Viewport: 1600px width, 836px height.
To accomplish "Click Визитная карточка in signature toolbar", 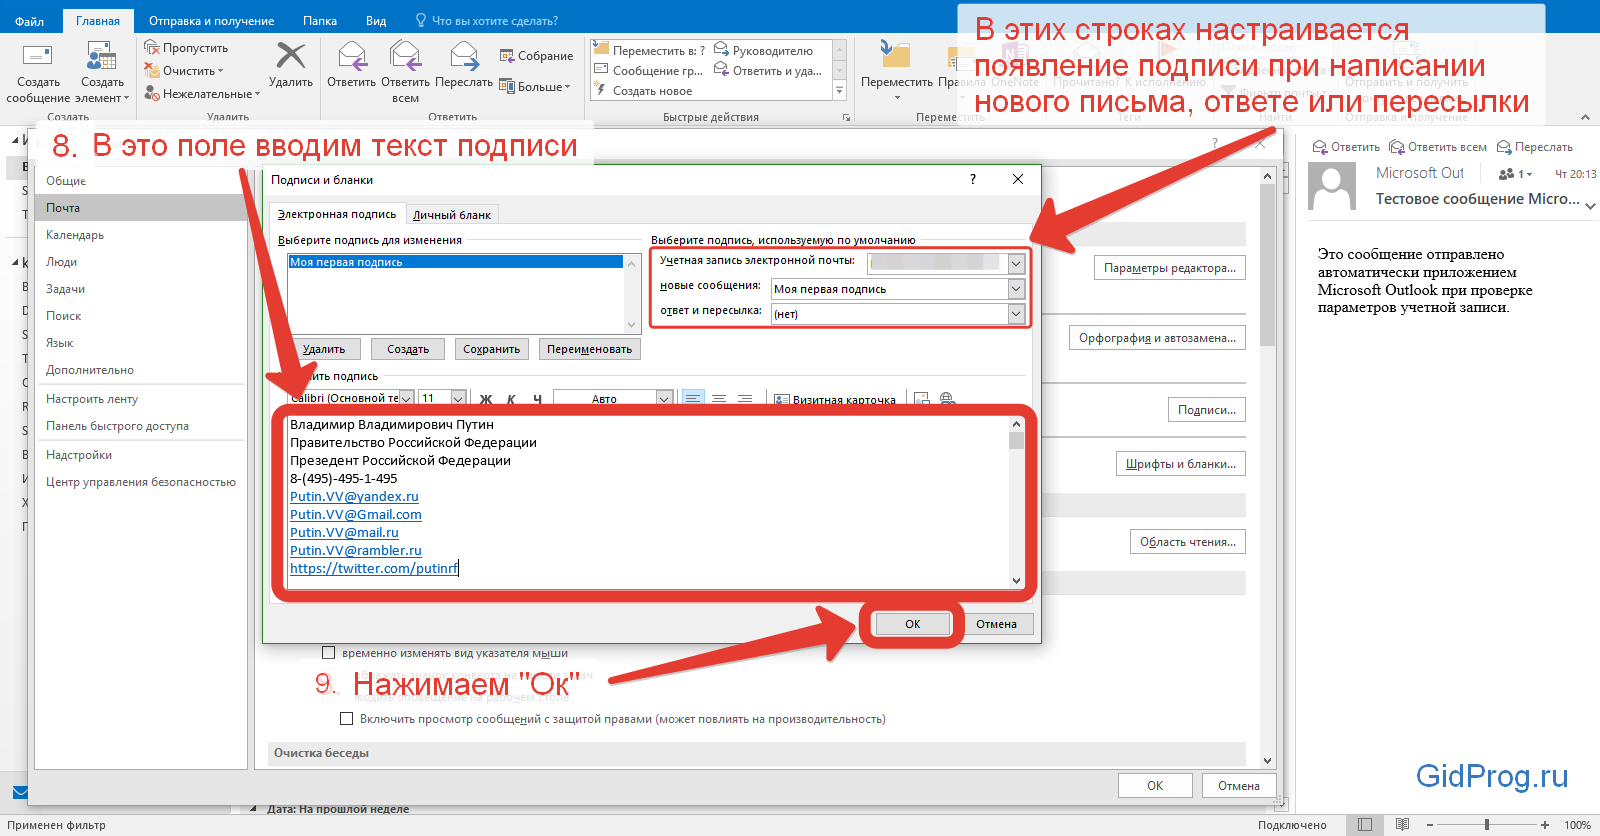I will (x=835, y=399).
